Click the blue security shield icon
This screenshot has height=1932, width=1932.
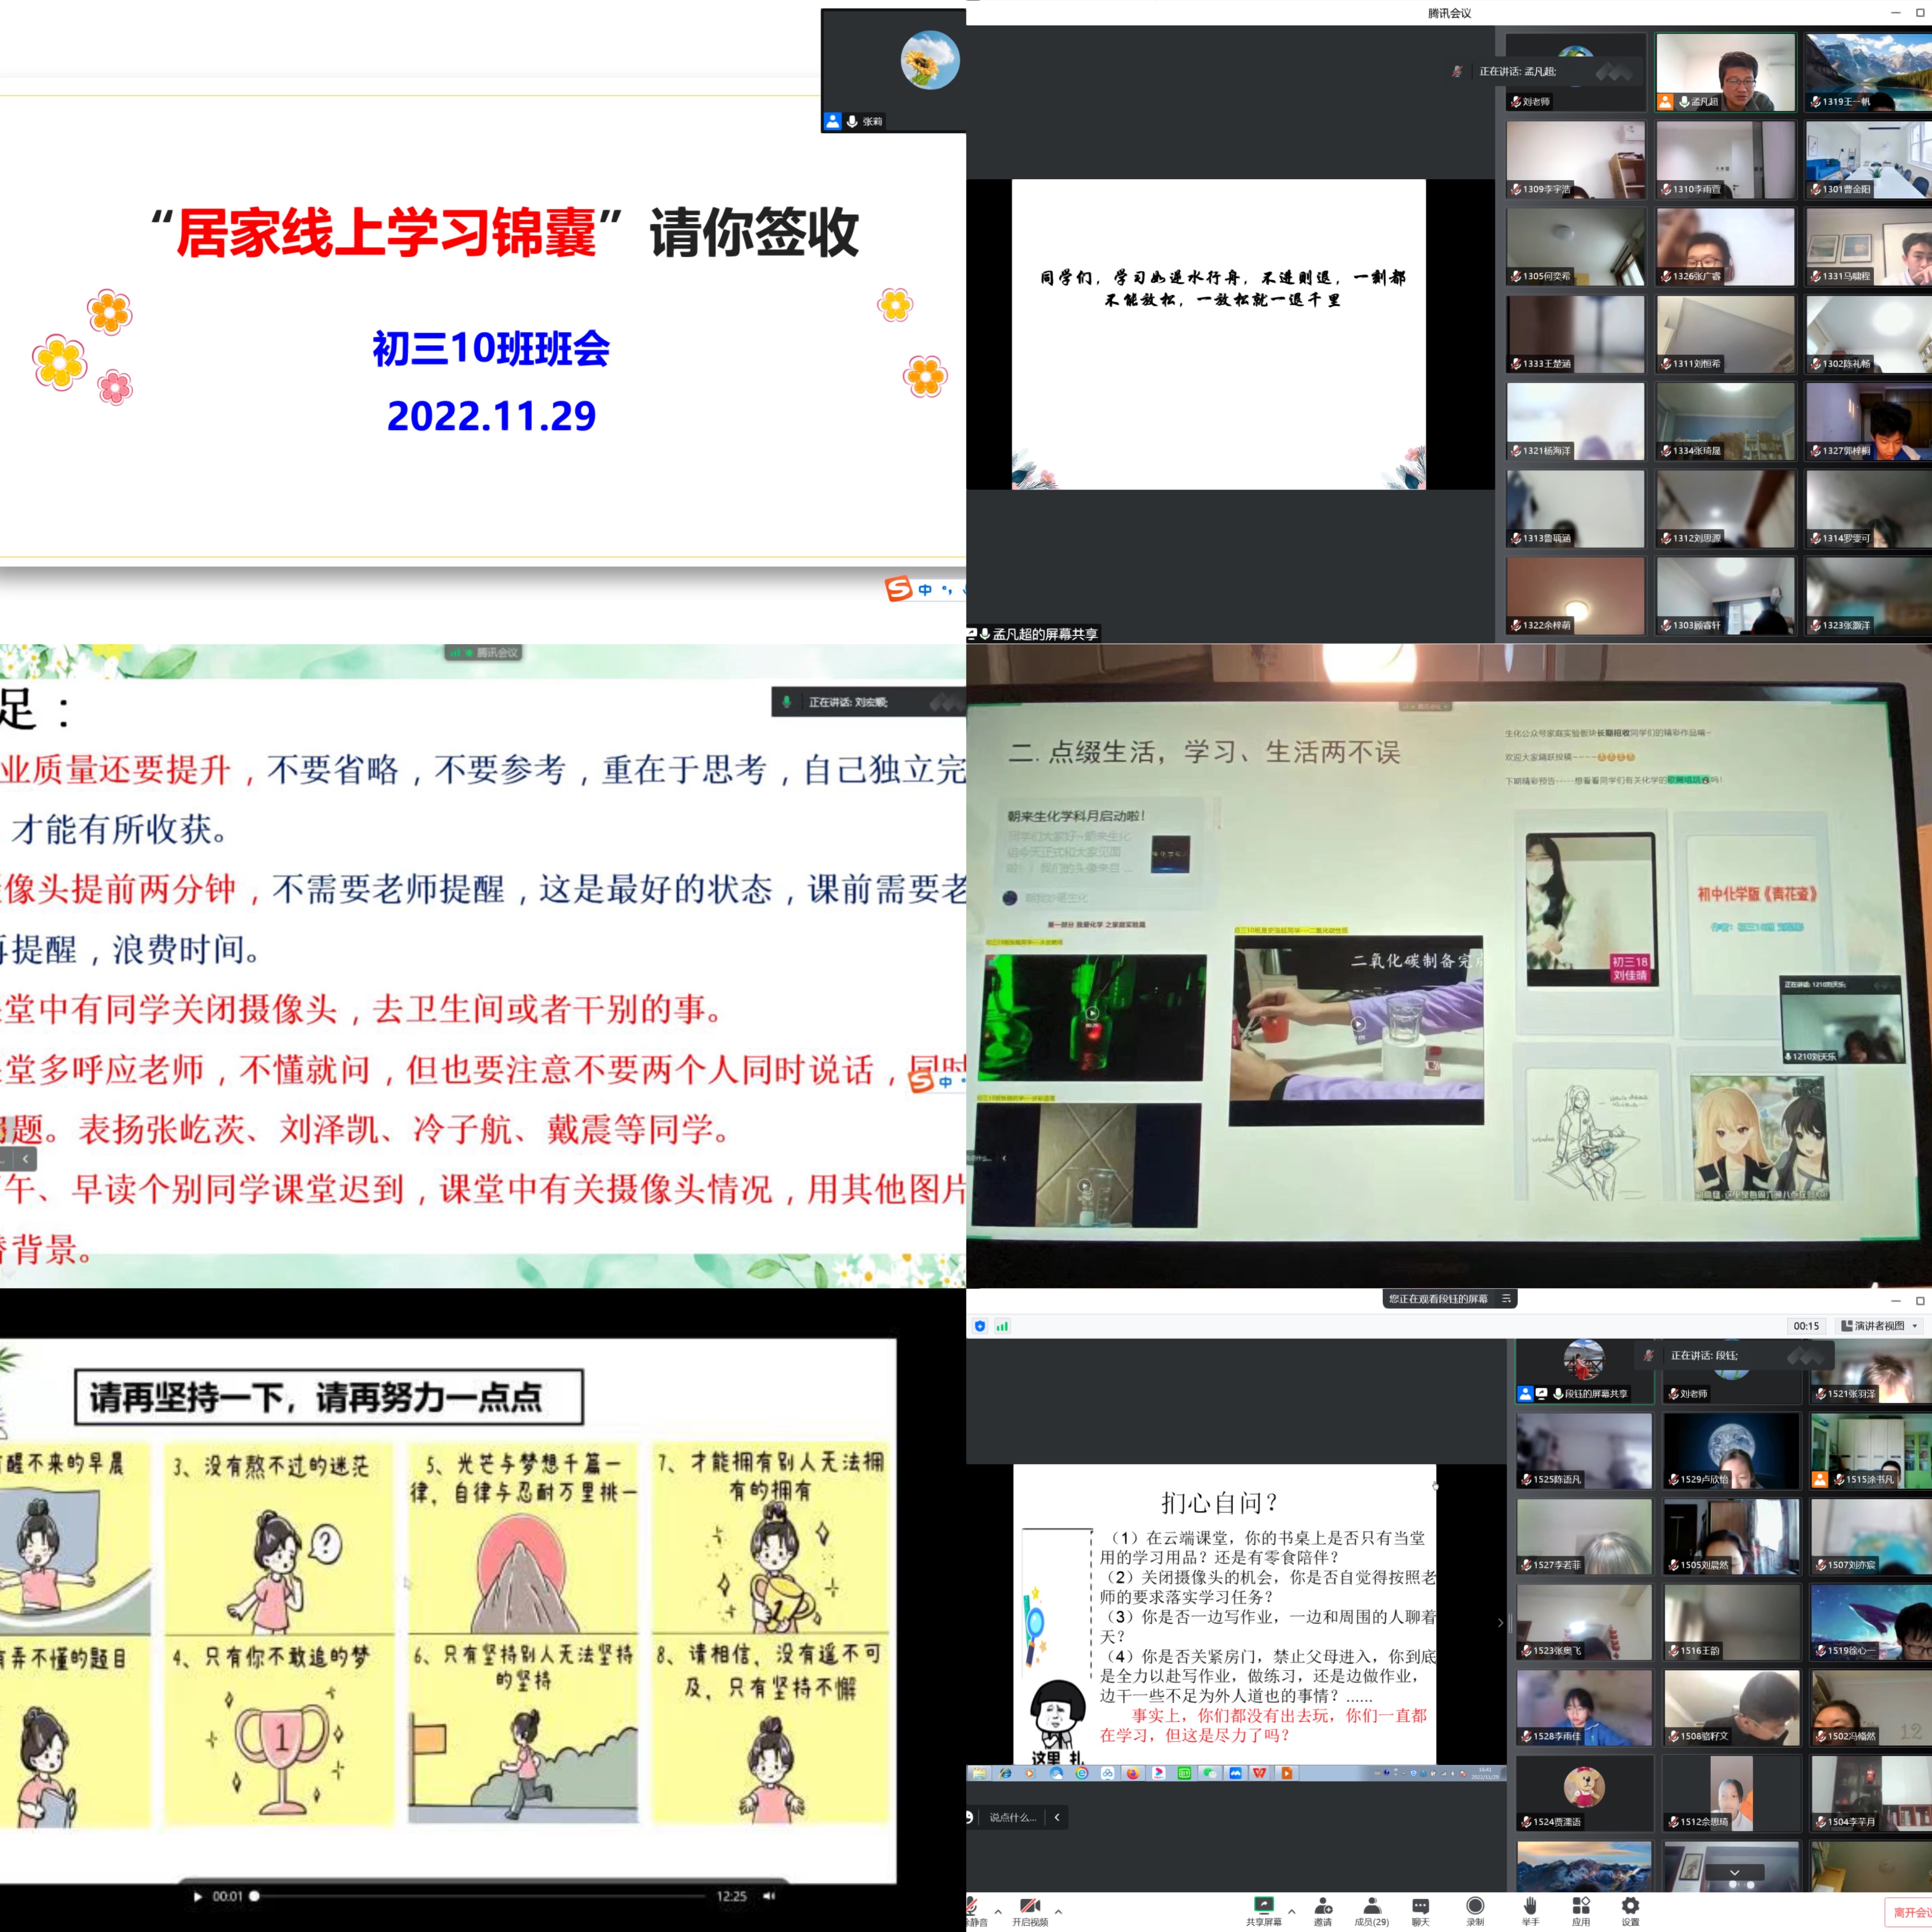click(980, 1326)
